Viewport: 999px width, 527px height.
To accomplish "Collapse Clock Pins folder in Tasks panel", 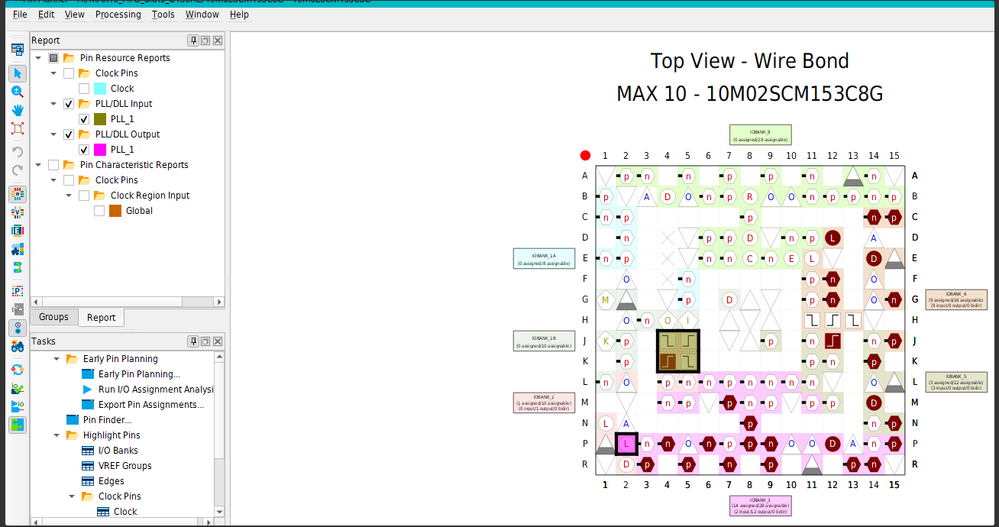I will click(72, 496).
